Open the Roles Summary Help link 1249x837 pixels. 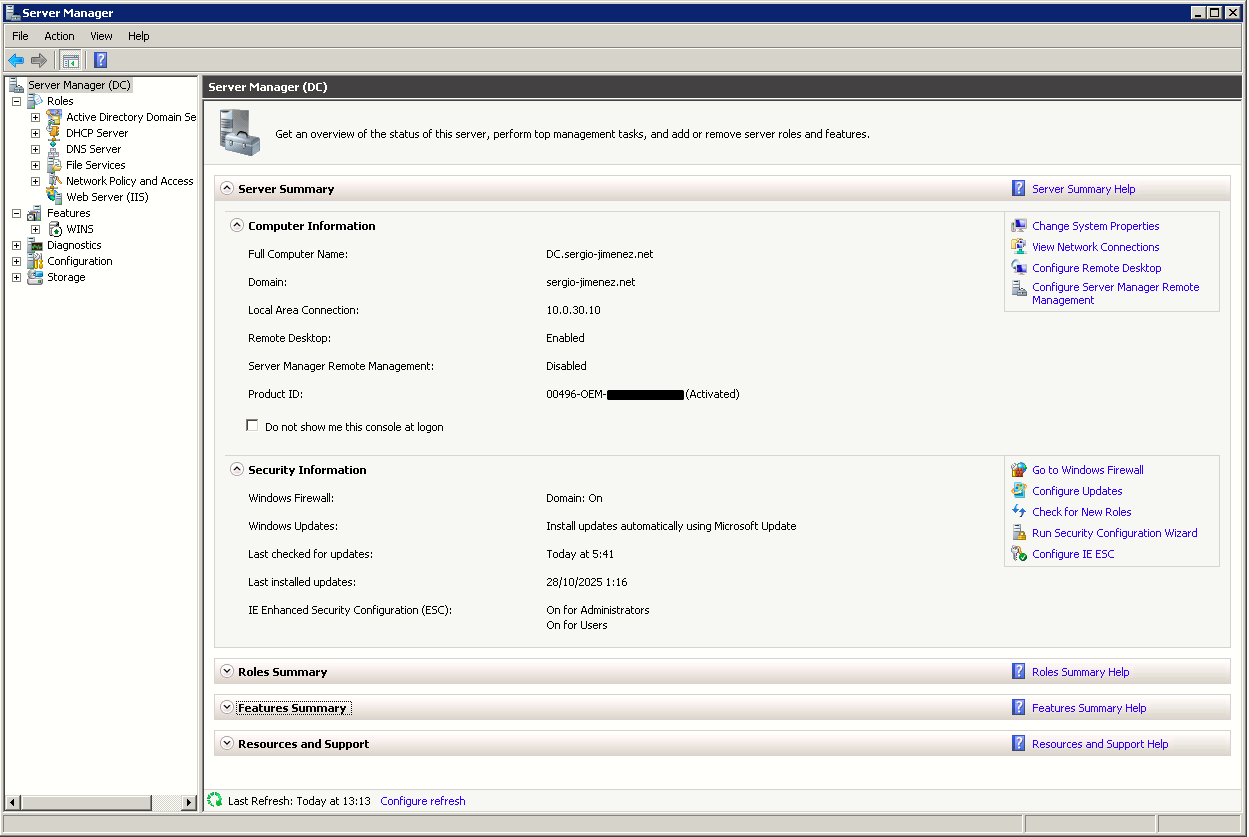tap(1080, 672)
